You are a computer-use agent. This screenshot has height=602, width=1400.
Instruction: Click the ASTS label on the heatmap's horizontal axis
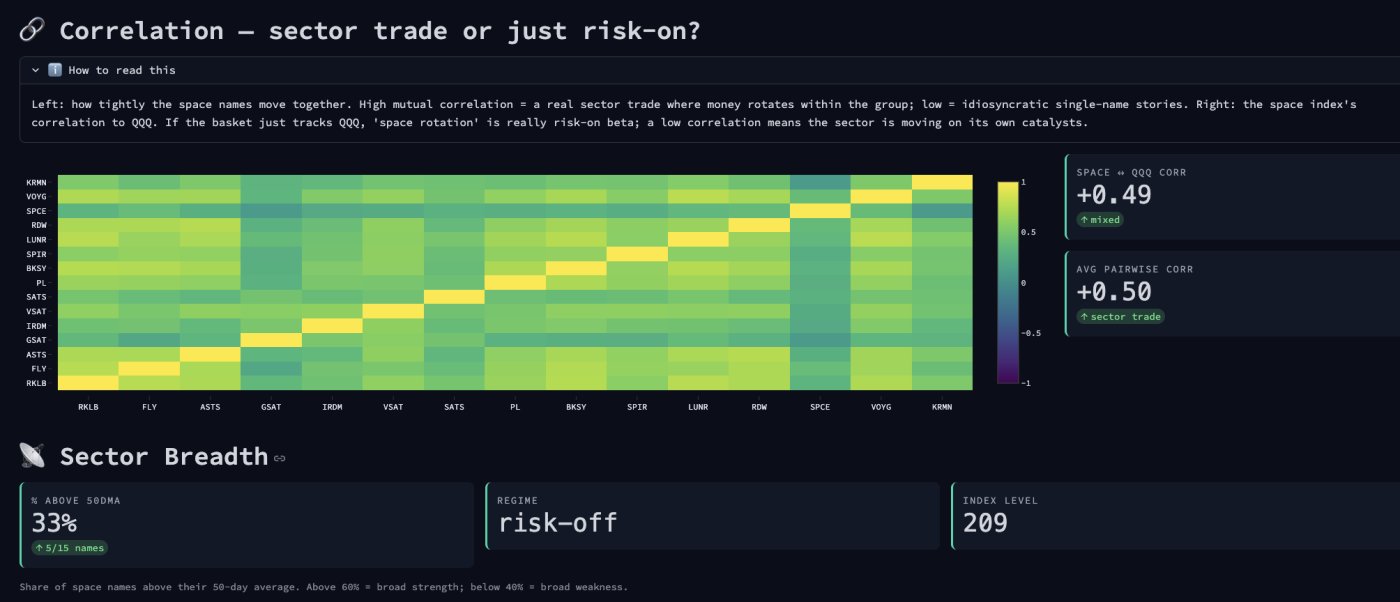tap(210, 407)
